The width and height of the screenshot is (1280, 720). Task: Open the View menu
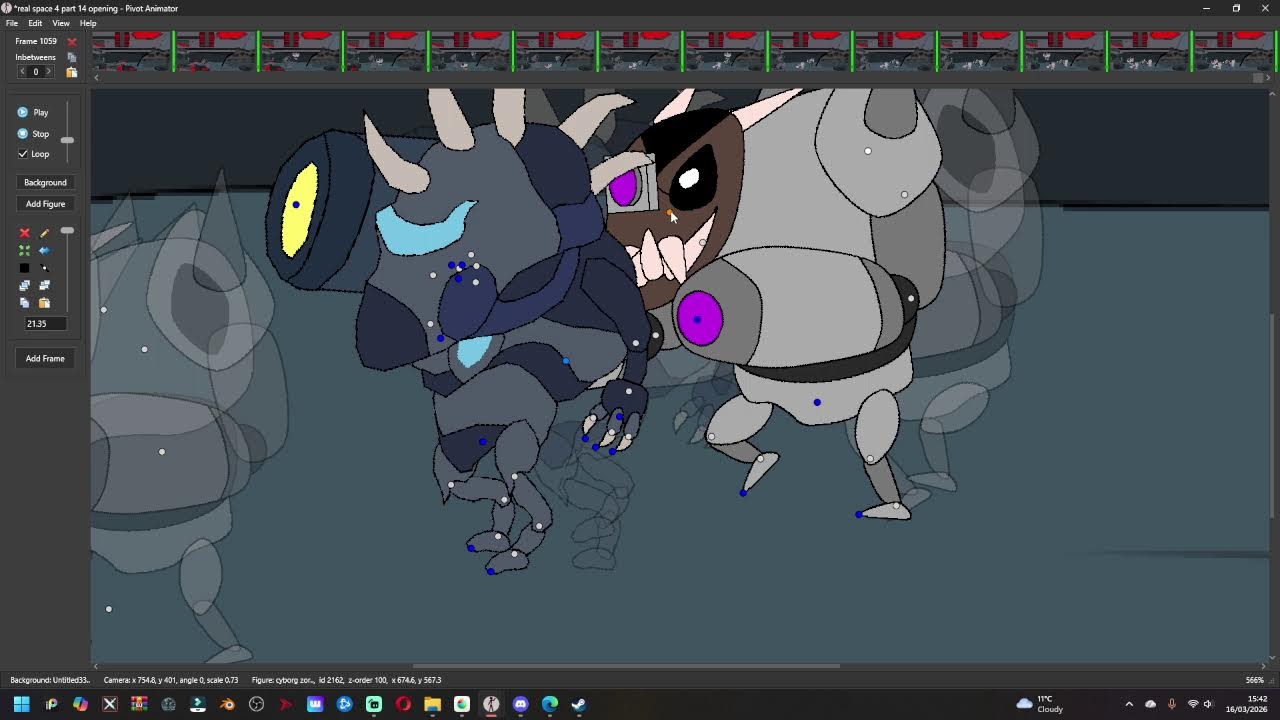[61, 23]
